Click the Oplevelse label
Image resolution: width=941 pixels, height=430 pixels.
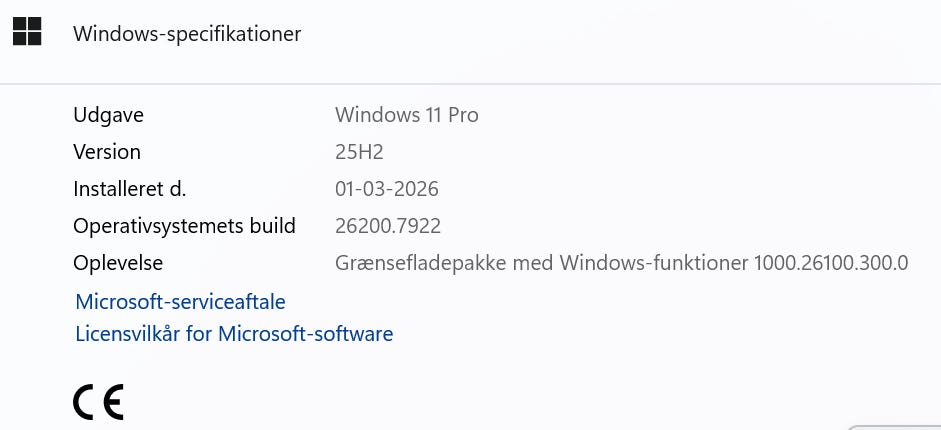[x=118, y=263]
